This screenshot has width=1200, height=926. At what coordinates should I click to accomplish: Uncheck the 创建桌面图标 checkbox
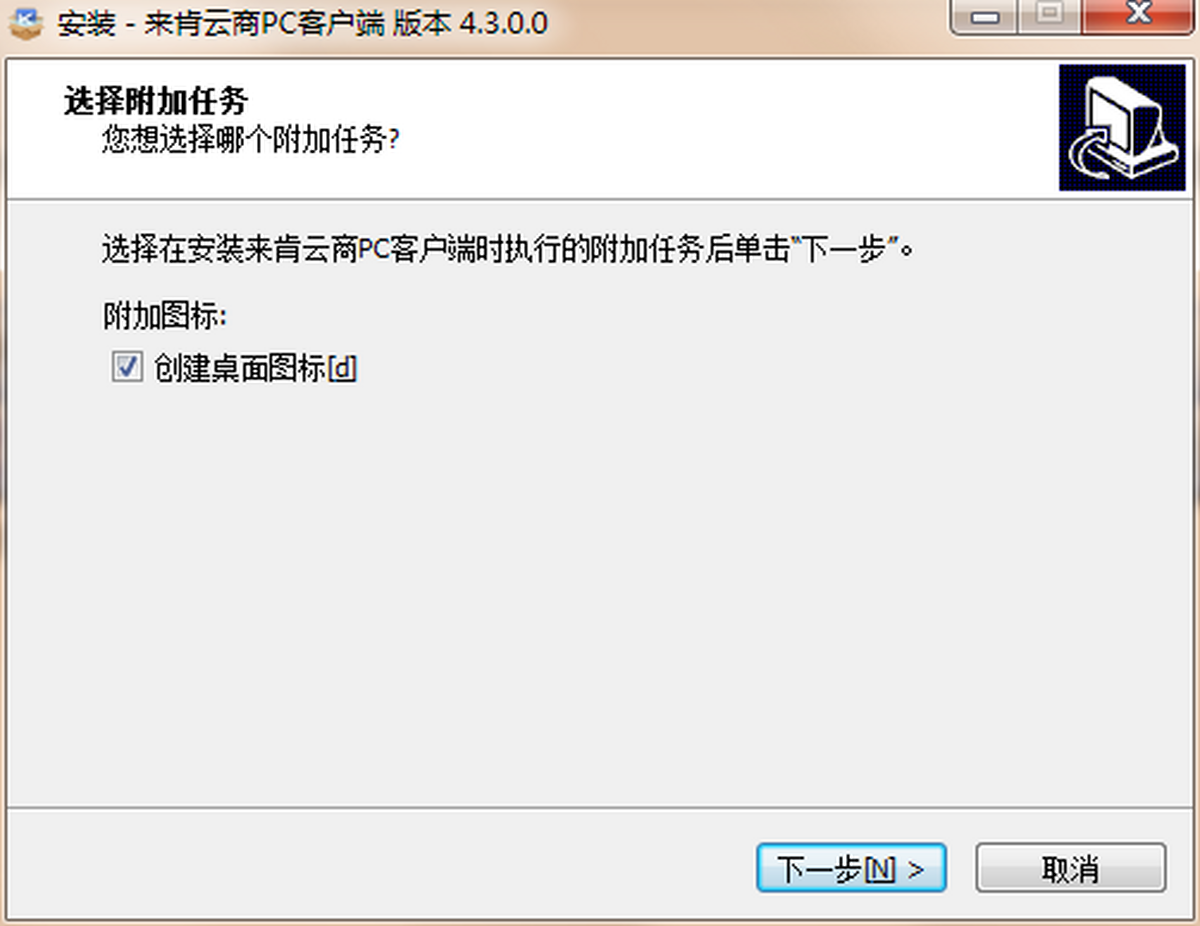pos(126,368)
